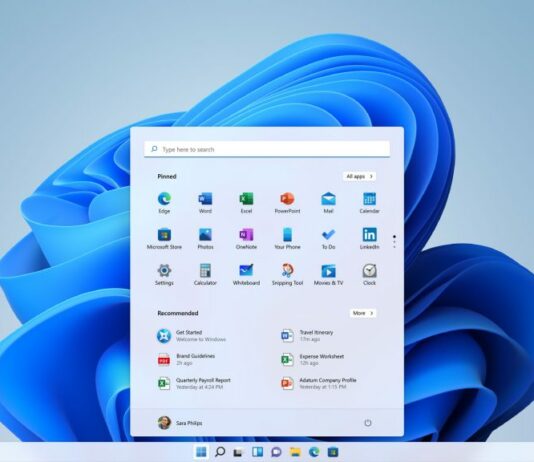This screenshot has width=534, height=462.
Task: Click the power button icon
Action: 368,423
